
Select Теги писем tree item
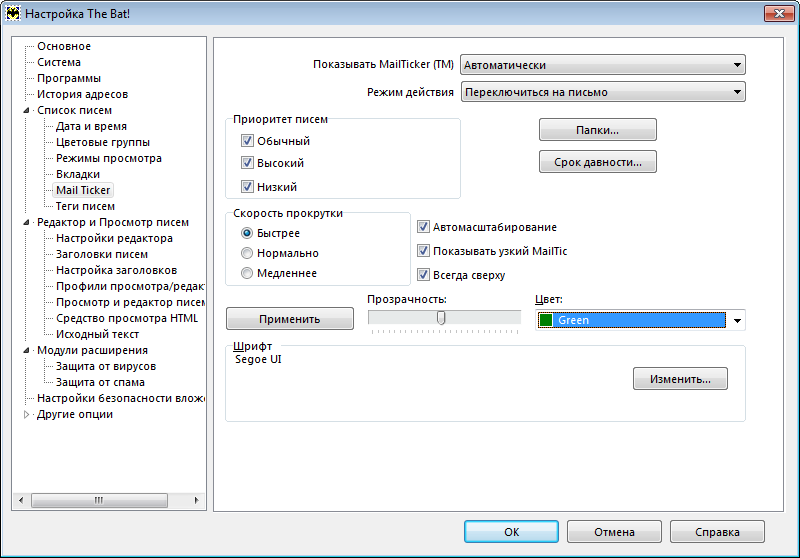[x=85, y=207]
